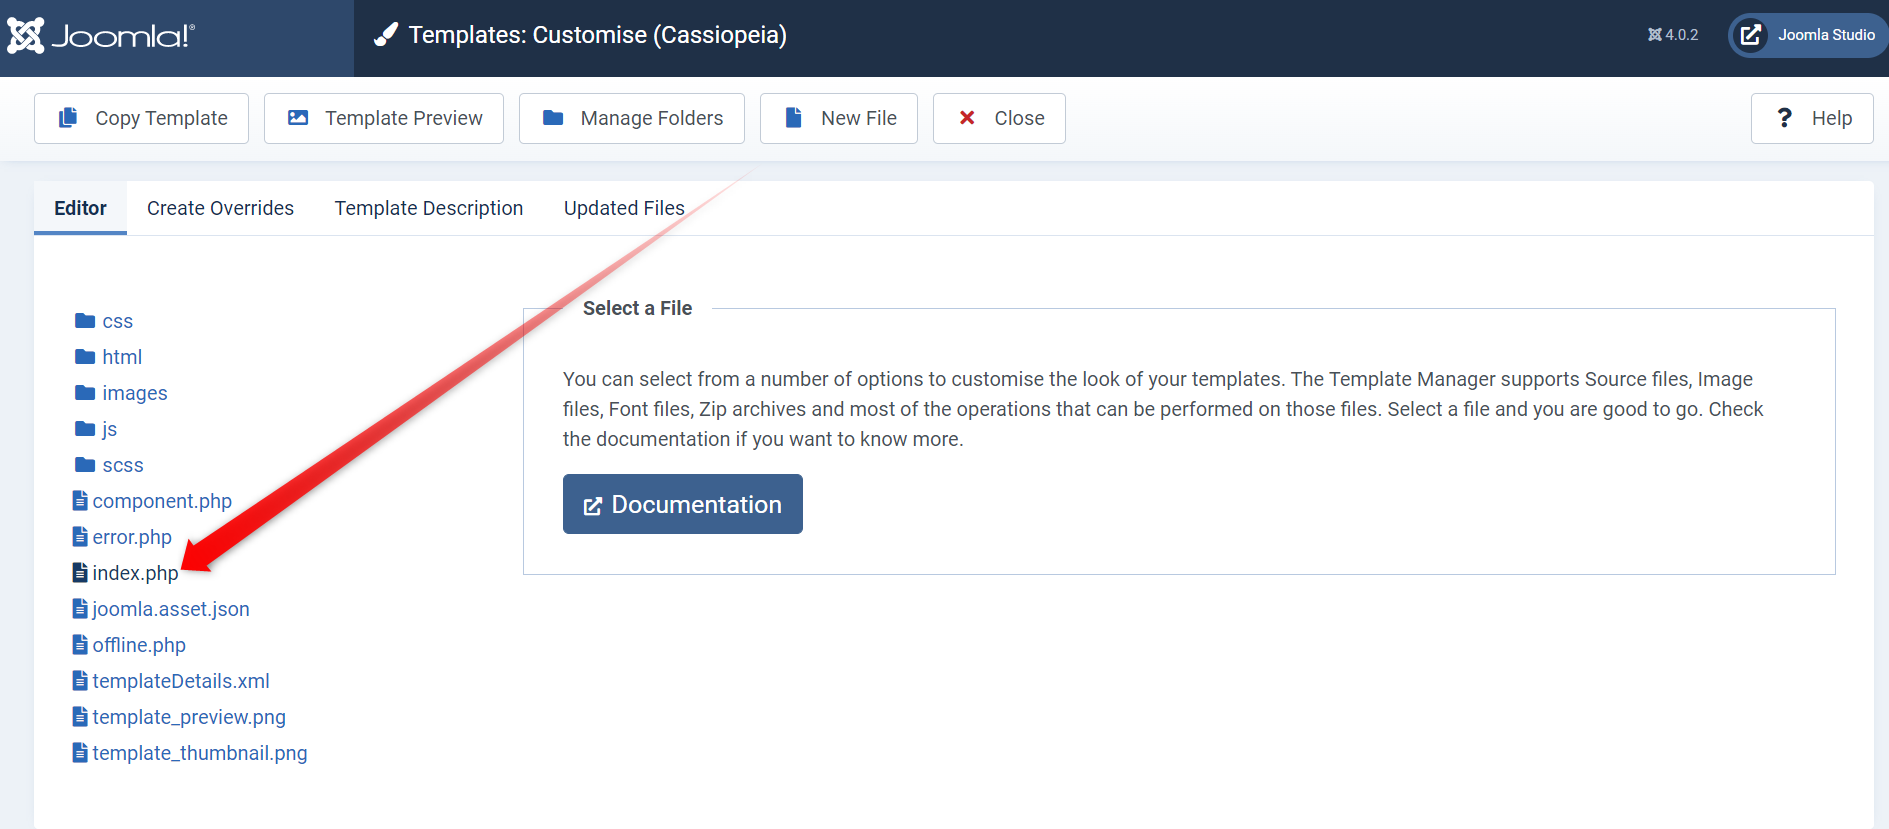Create a New File
The image size is (1889, 829).
point(839,118)
